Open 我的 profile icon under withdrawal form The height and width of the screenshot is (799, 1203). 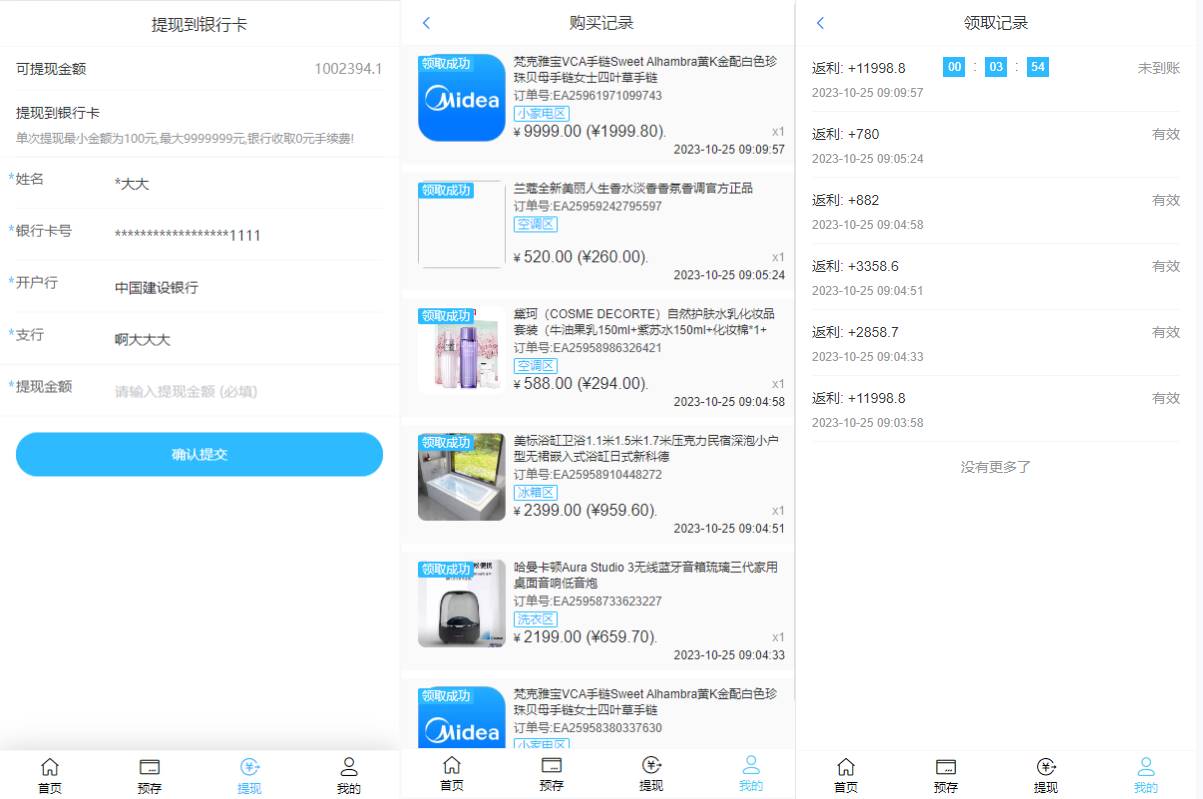tap(348, 775)
